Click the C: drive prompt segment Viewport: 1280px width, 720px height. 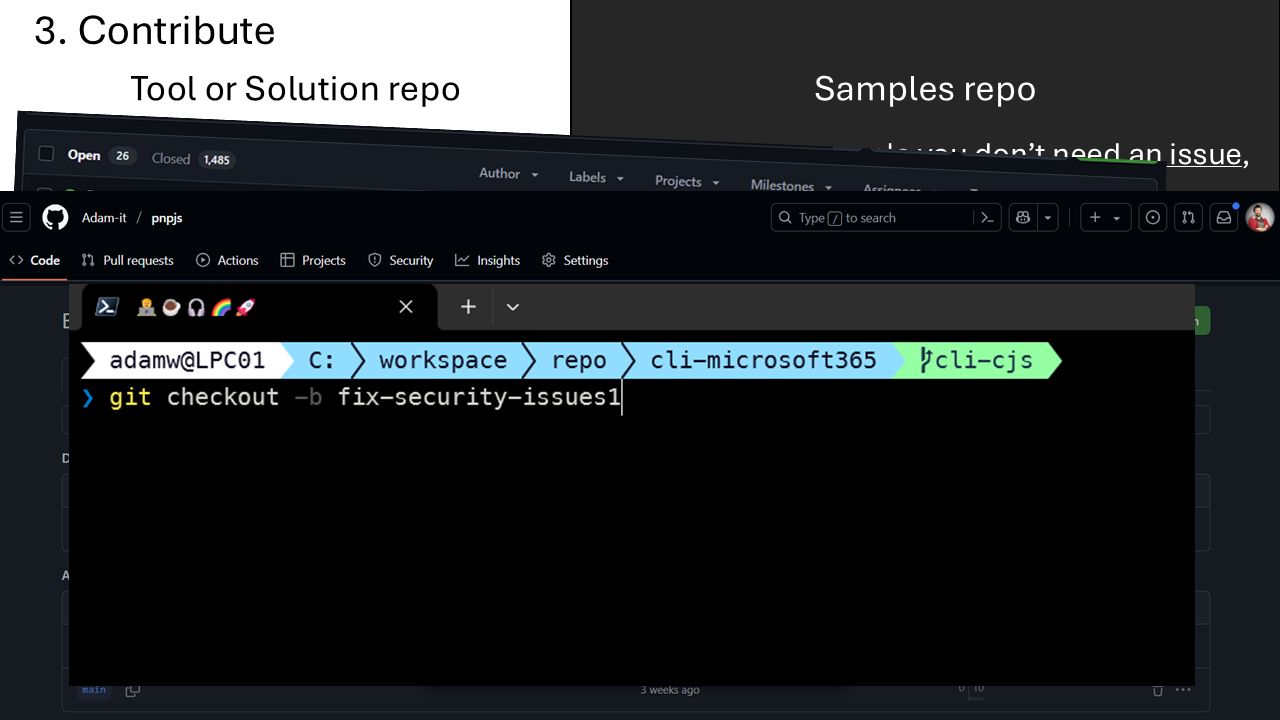[321, 360]
